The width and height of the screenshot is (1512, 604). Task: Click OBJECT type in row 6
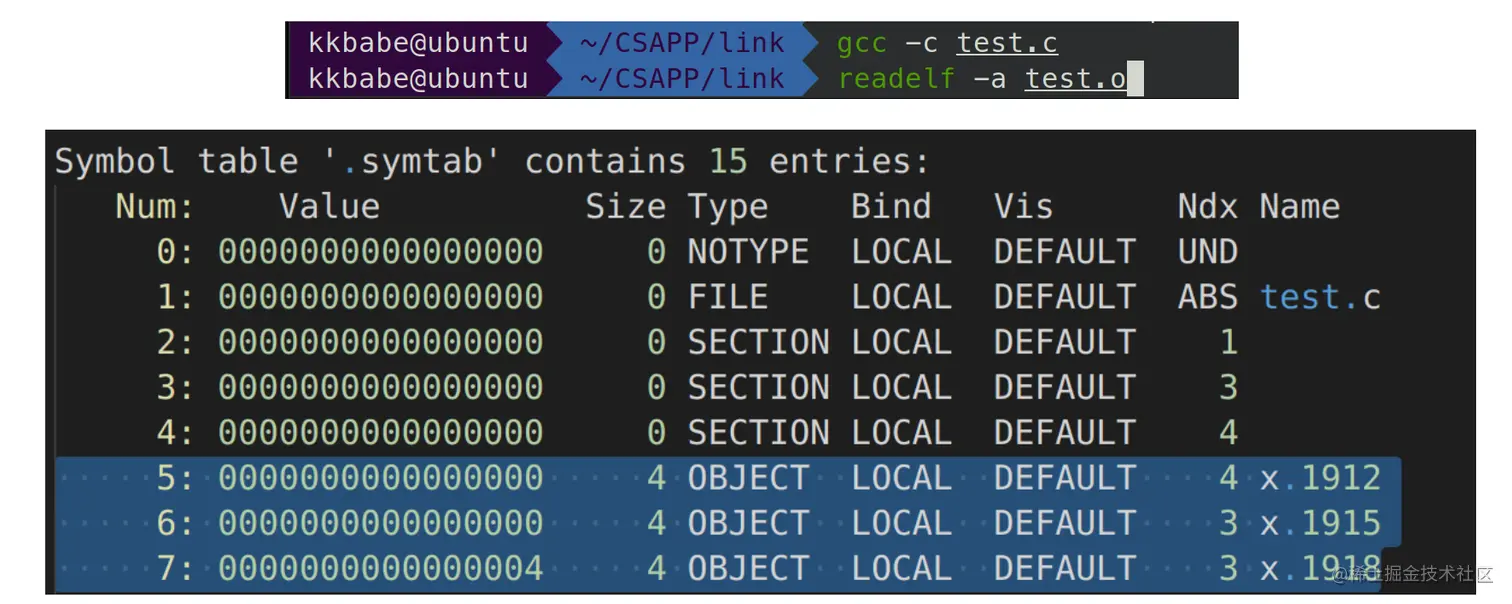click(x=748, y=523)
